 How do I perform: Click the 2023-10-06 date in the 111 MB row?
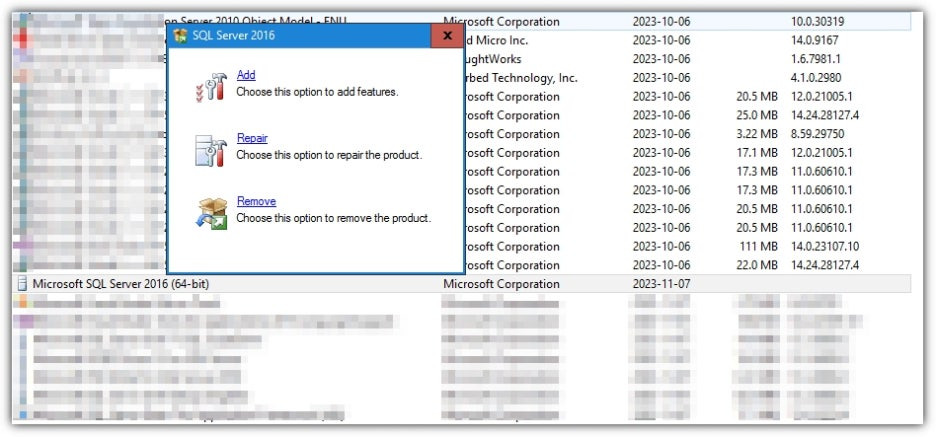[661, 247]
